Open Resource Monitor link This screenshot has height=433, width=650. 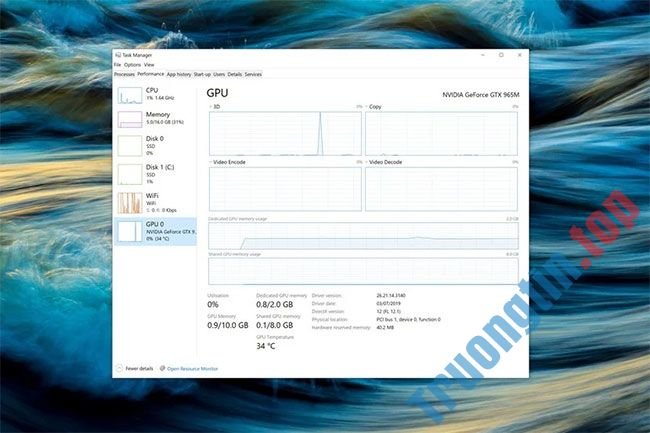pyautogui.click(x=192, y=369)
